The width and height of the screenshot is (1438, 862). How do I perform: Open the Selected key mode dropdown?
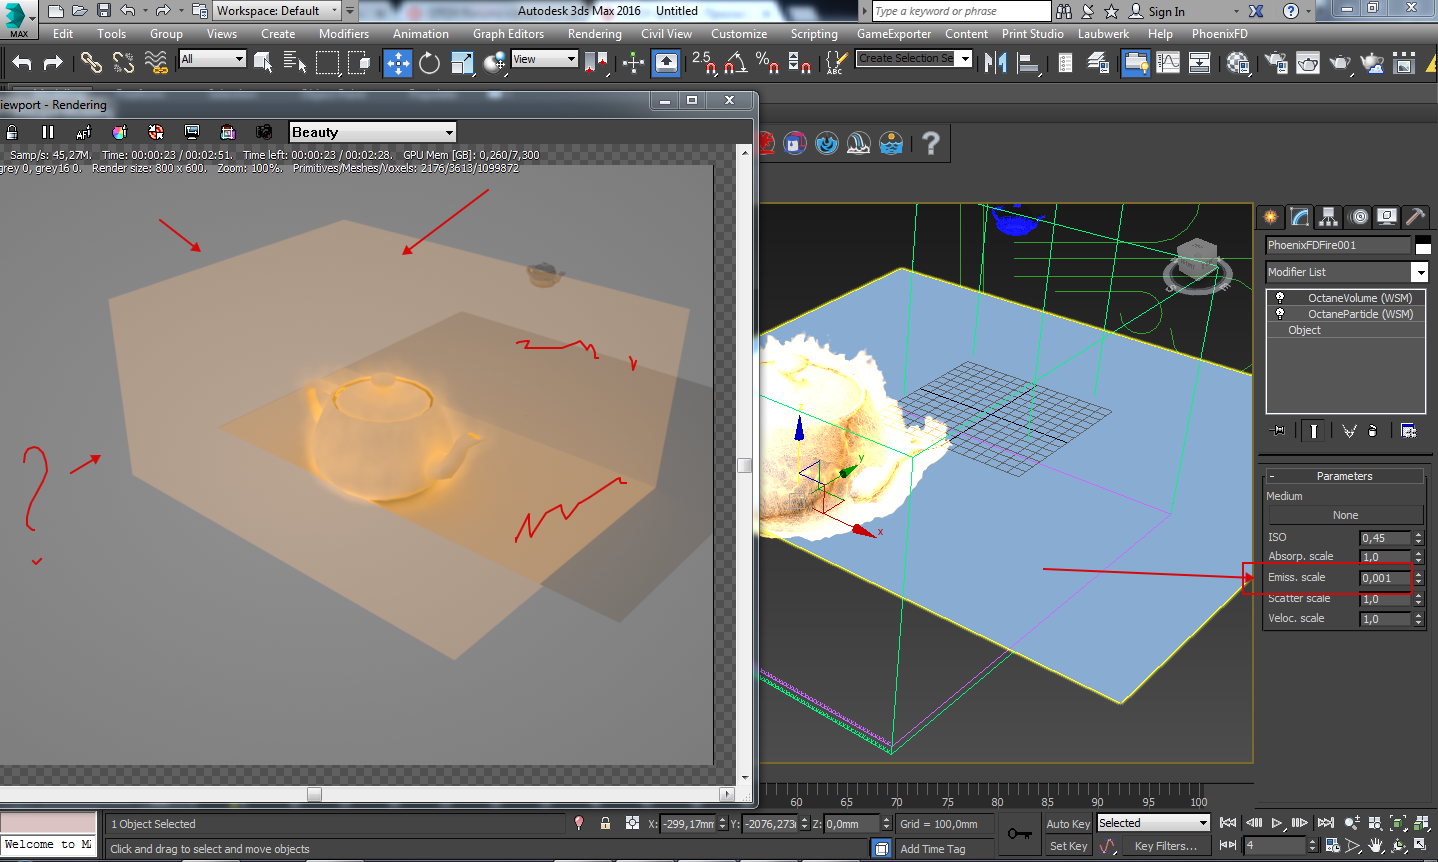[x=1154, y=823]
